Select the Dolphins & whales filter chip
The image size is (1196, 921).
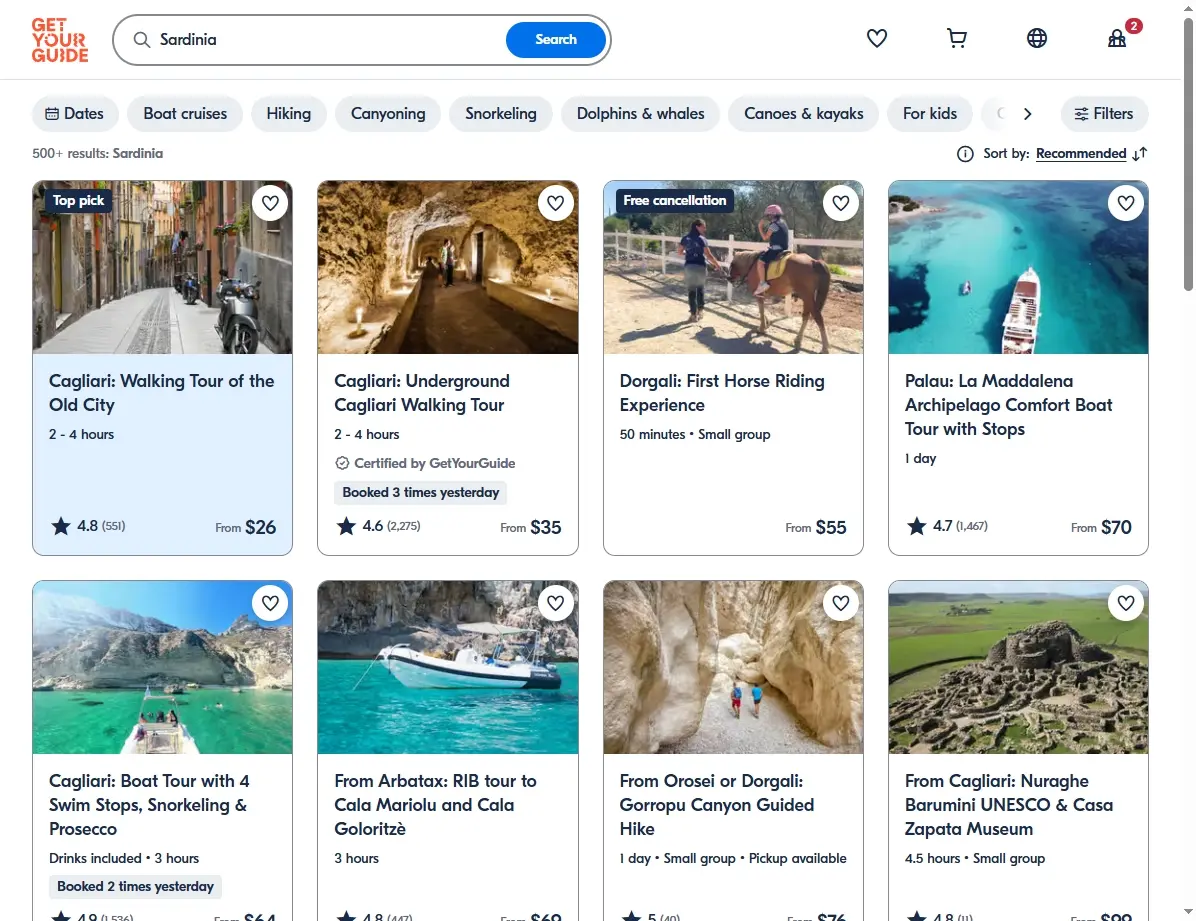pyautogui.click(x=641, y=114)
